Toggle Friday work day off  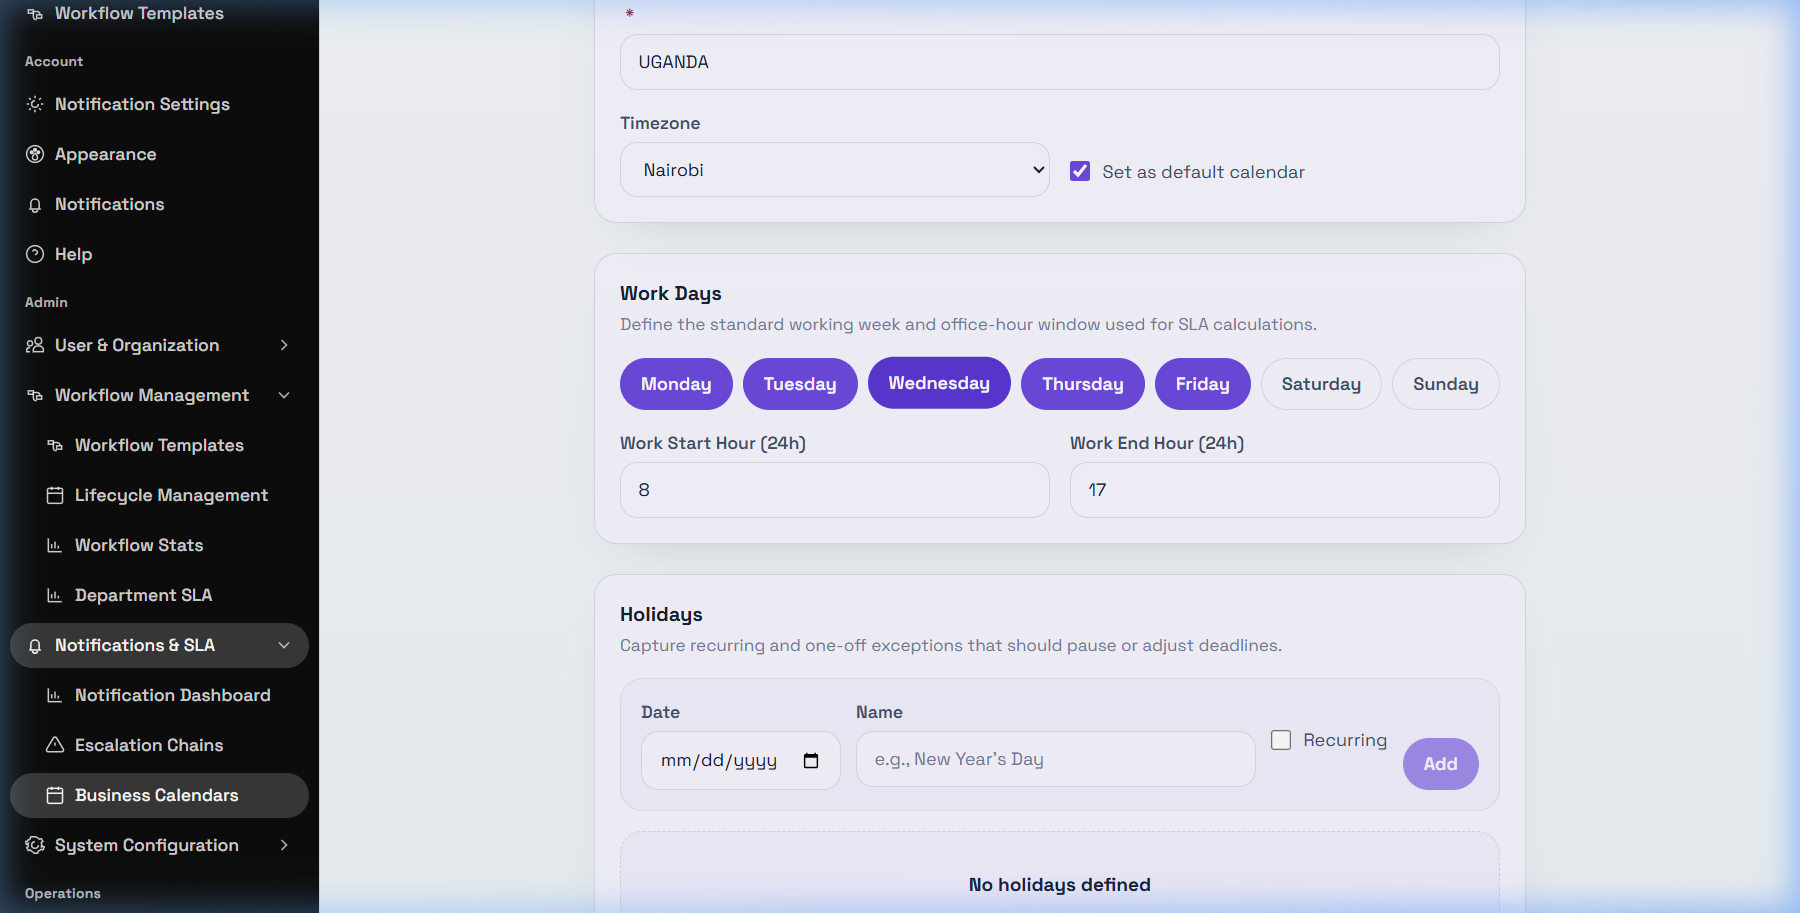pos(1203,384)
